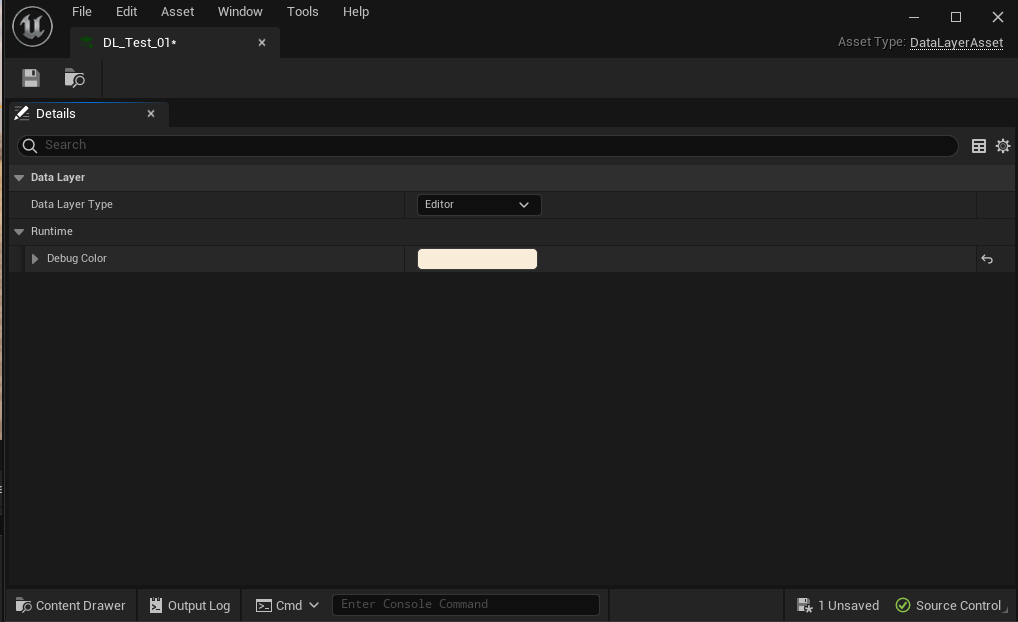Focus the Details search field
The width and height of the screenshot is (1018, 622).
click(x=488, y=145)
